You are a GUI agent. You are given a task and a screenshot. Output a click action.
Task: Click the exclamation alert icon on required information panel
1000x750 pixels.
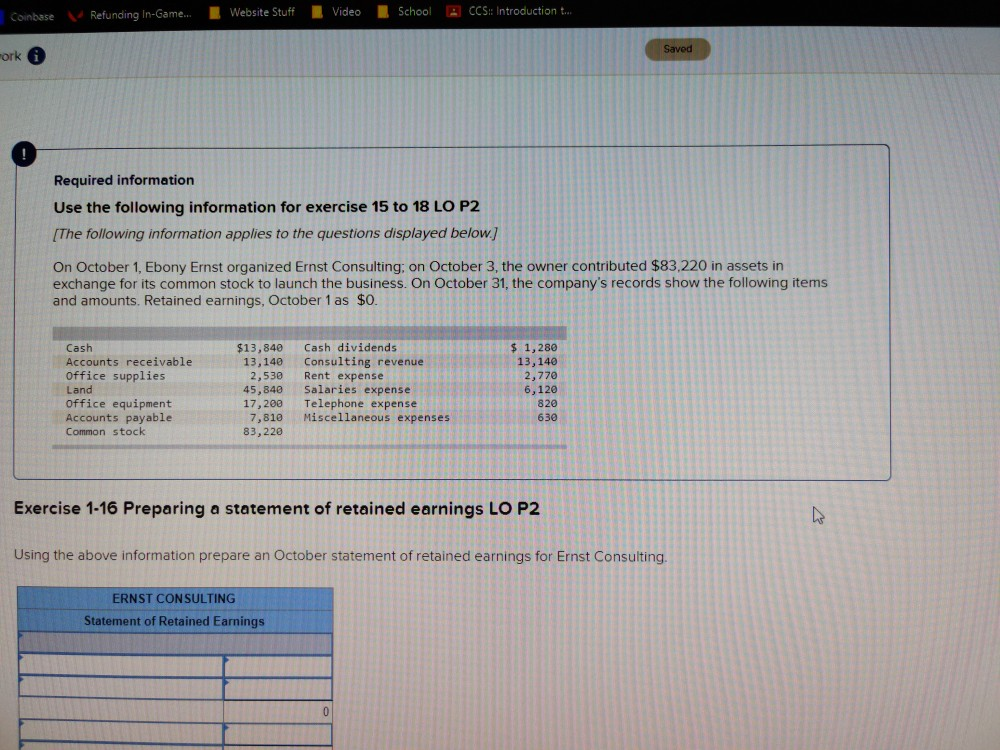click(x=24, y=154)
